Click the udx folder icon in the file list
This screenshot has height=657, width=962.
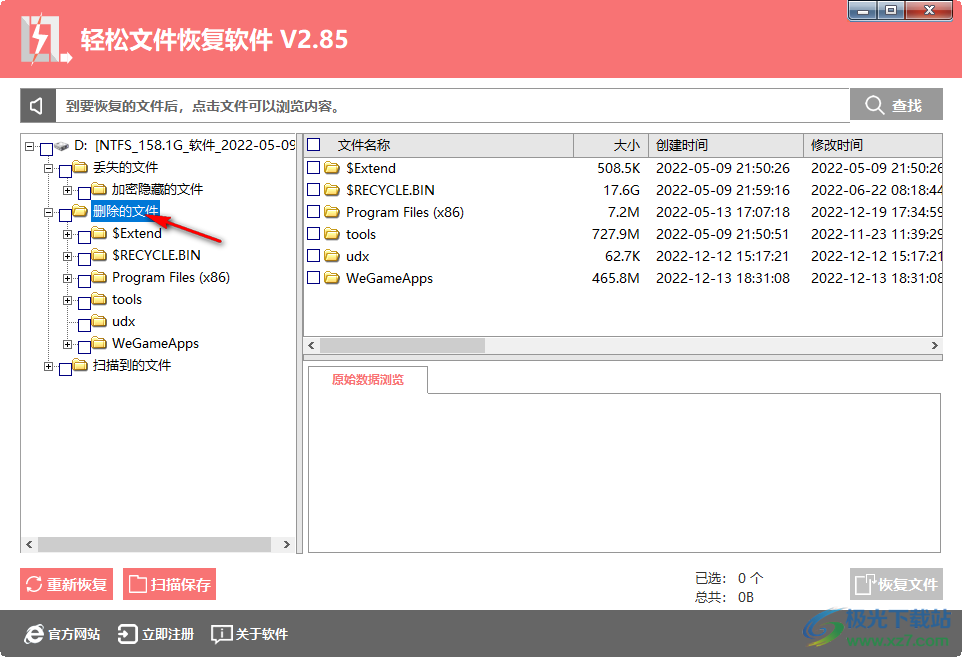tap(332, 256)
